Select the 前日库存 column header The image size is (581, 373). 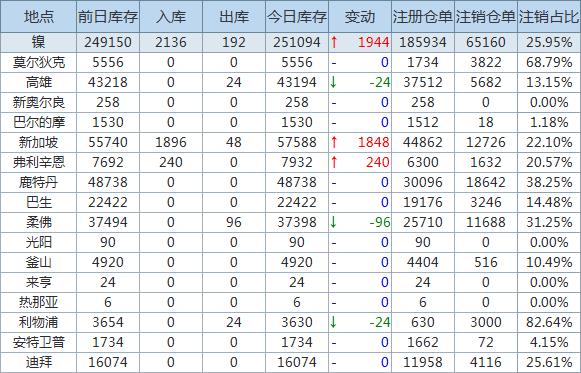[108, 17]
